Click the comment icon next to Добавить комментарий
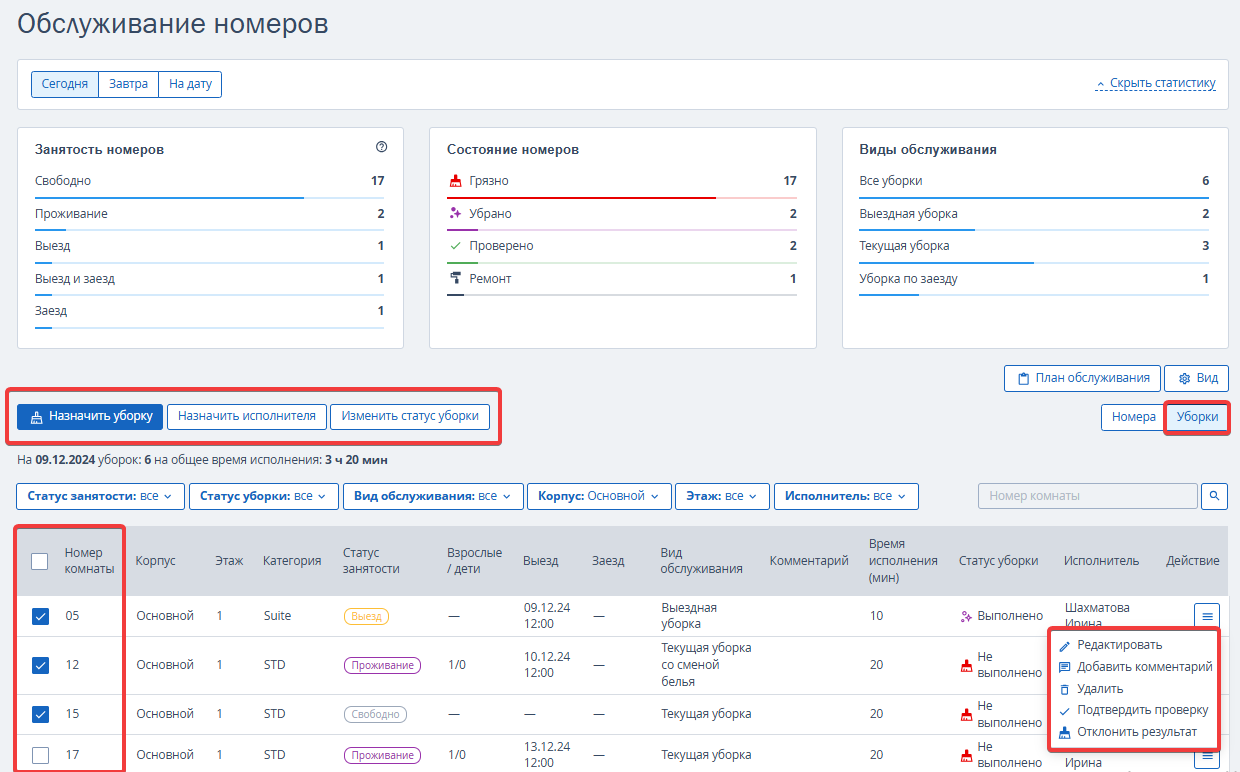This screenshot has height=772, width=1240. 1064,667
